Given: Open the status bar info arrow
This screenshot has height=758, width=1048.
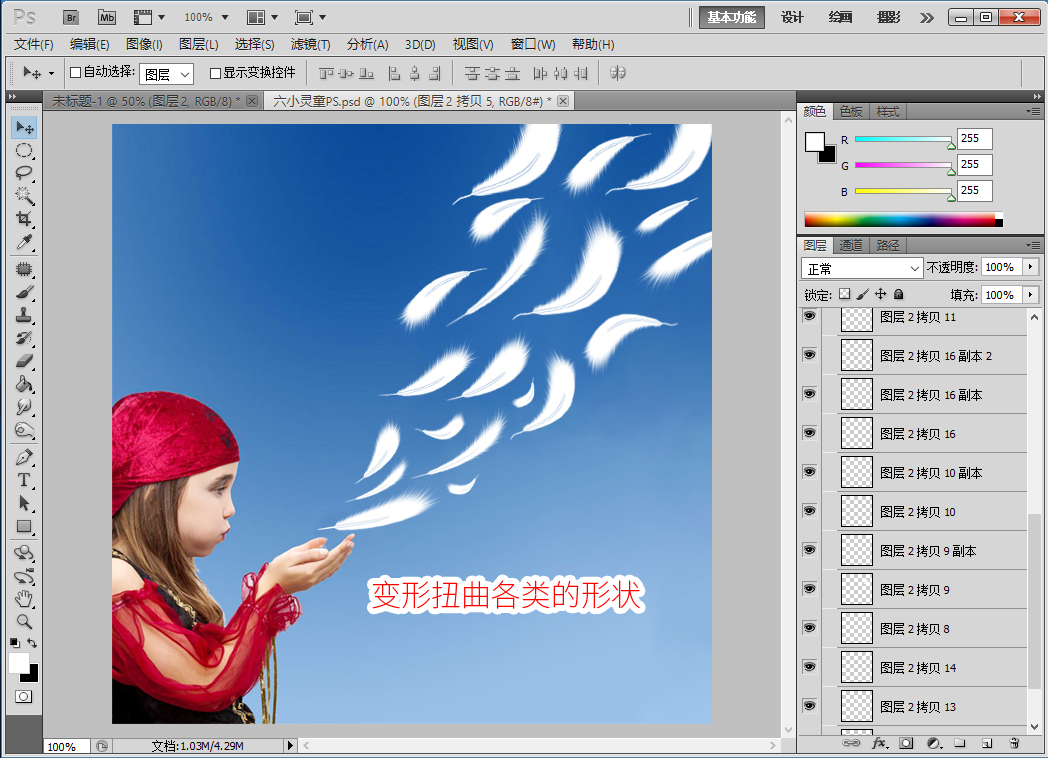Looking at the screenshot, I should point(290,745).
